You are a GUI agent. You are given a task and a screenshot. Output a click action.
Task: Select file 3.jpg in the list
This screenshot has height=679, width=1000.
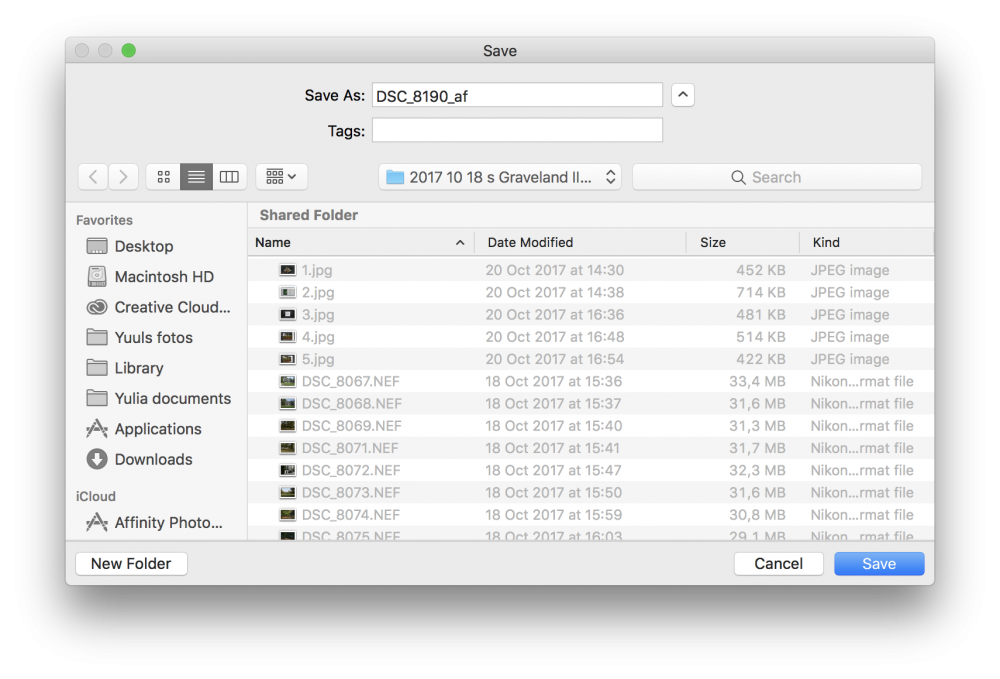coord(591,315)
